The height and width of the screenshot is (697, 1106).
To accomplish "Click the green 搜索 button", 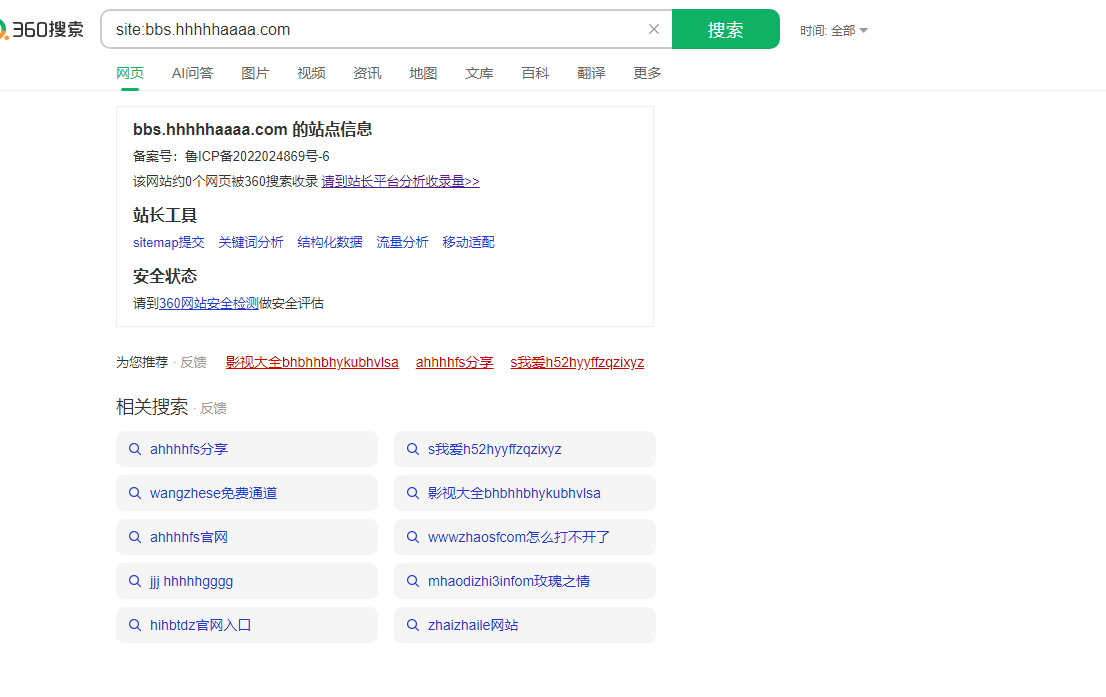I will point(726,29).
